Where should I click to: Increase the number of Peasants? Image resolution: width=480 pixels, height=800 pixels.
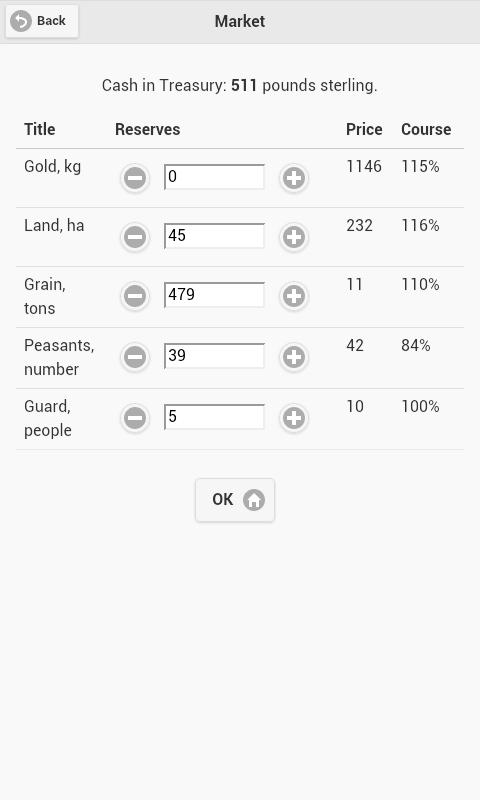294,357
